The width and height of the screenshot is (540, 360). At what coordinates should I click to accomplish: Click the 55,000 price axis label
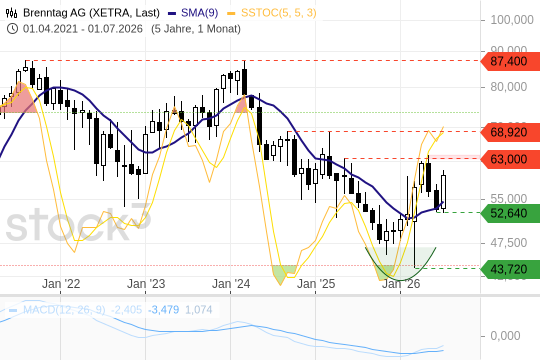click(509, 199)
